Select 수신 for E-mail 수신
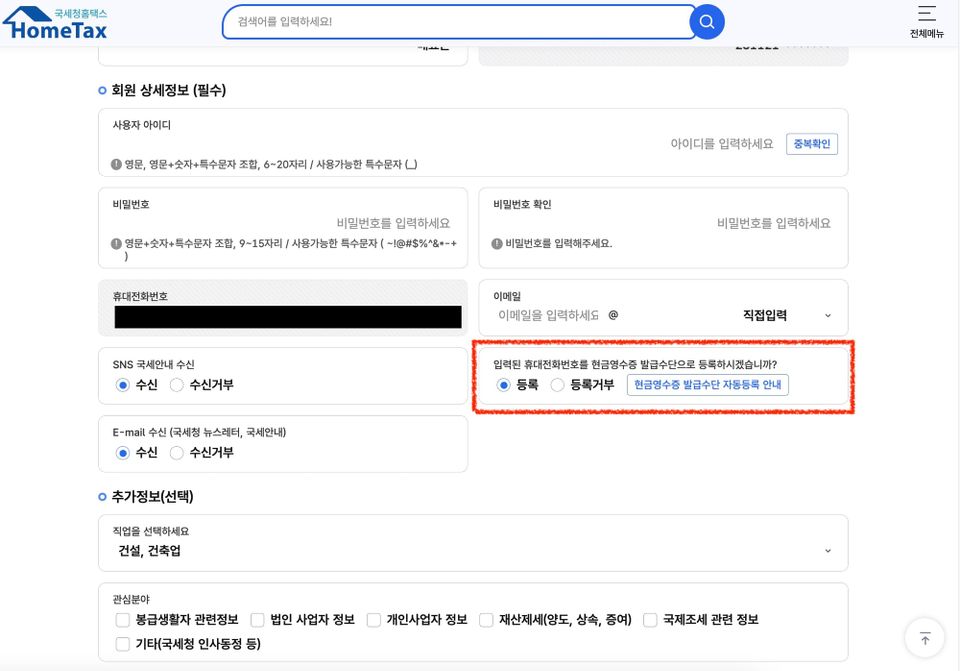Viewport: 960px width, 671px height. coord(123,453)
